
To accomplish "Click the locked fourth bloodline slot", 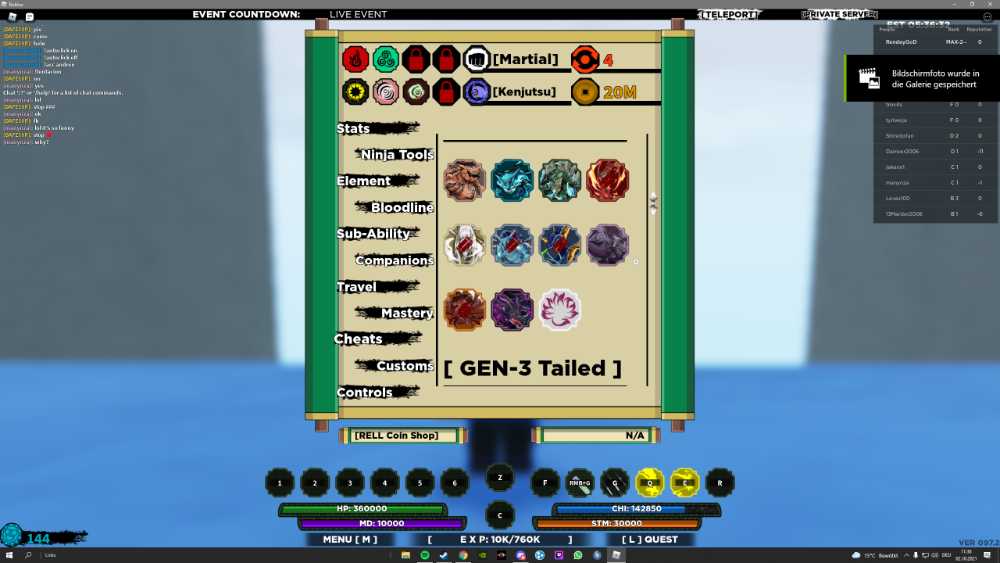I will pyautogui.click(x=446, y=92).
